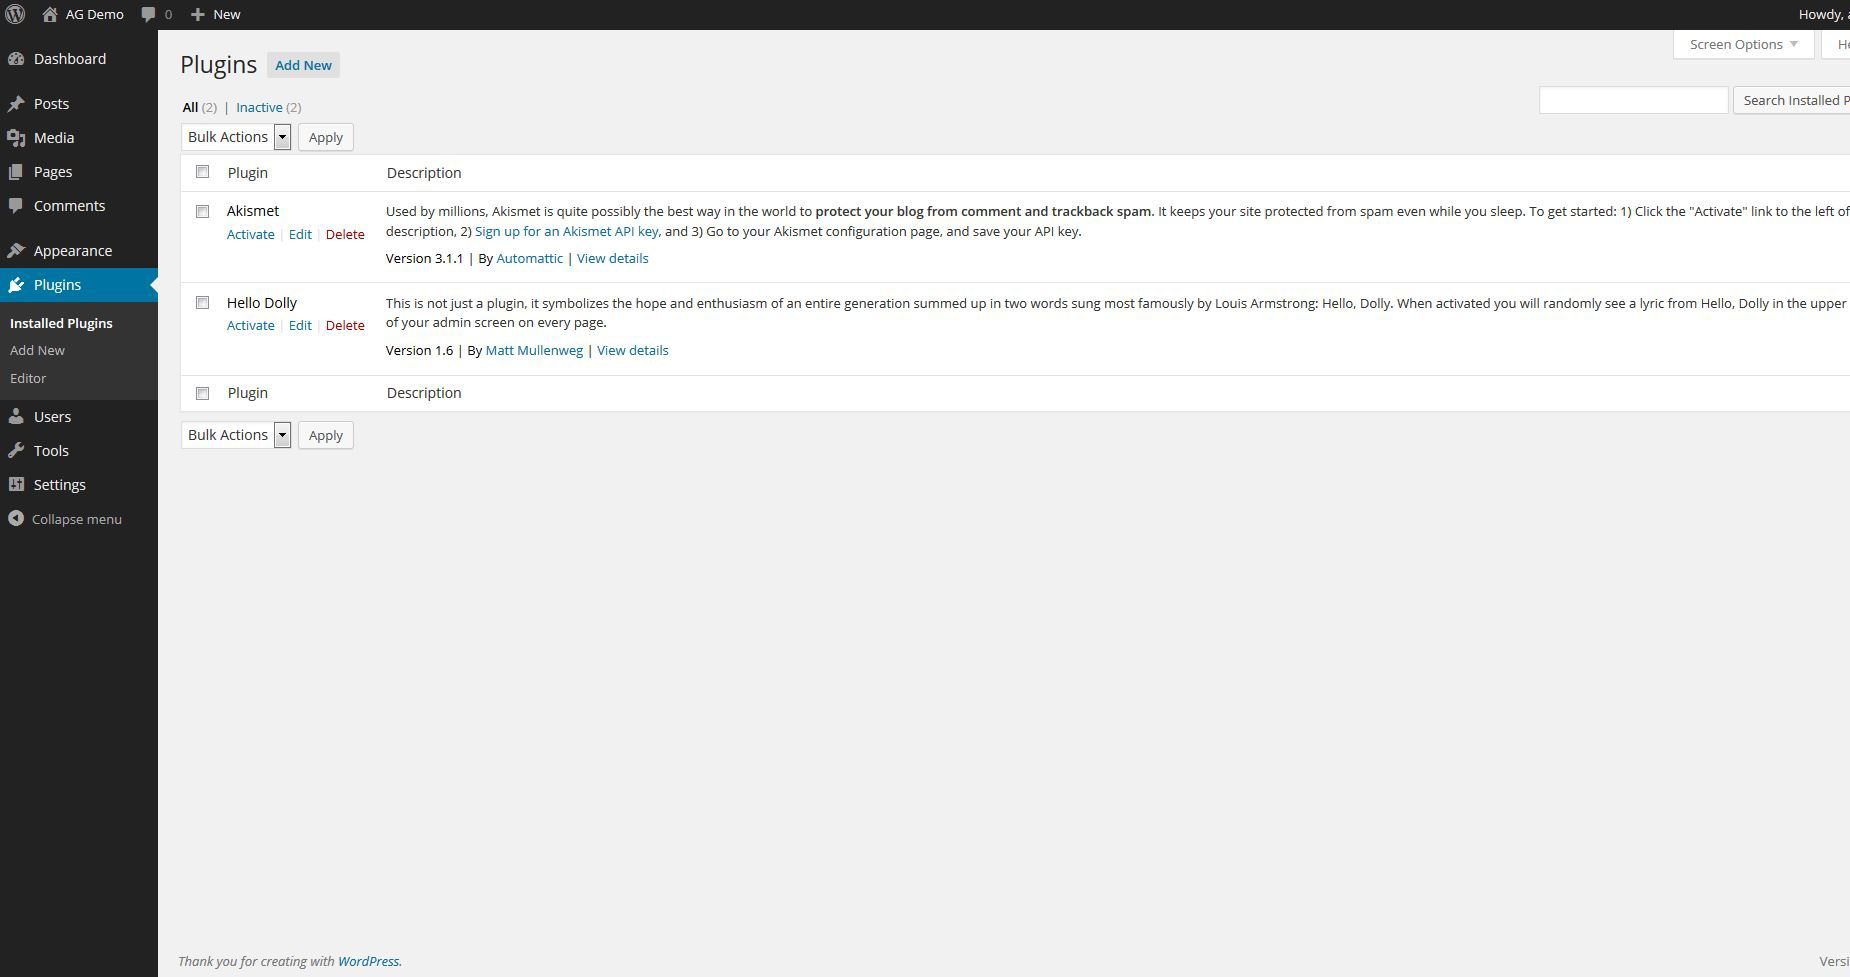
Task: Open the Pages menu item
Action: (x=53, y=172)
